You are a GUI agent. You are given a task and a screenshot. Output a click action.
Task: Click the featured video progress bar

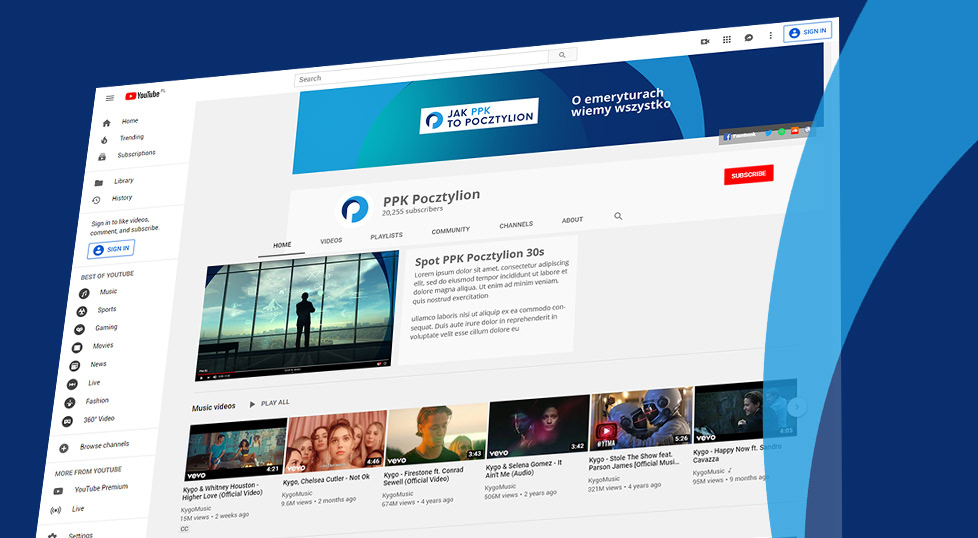(293, 369)
